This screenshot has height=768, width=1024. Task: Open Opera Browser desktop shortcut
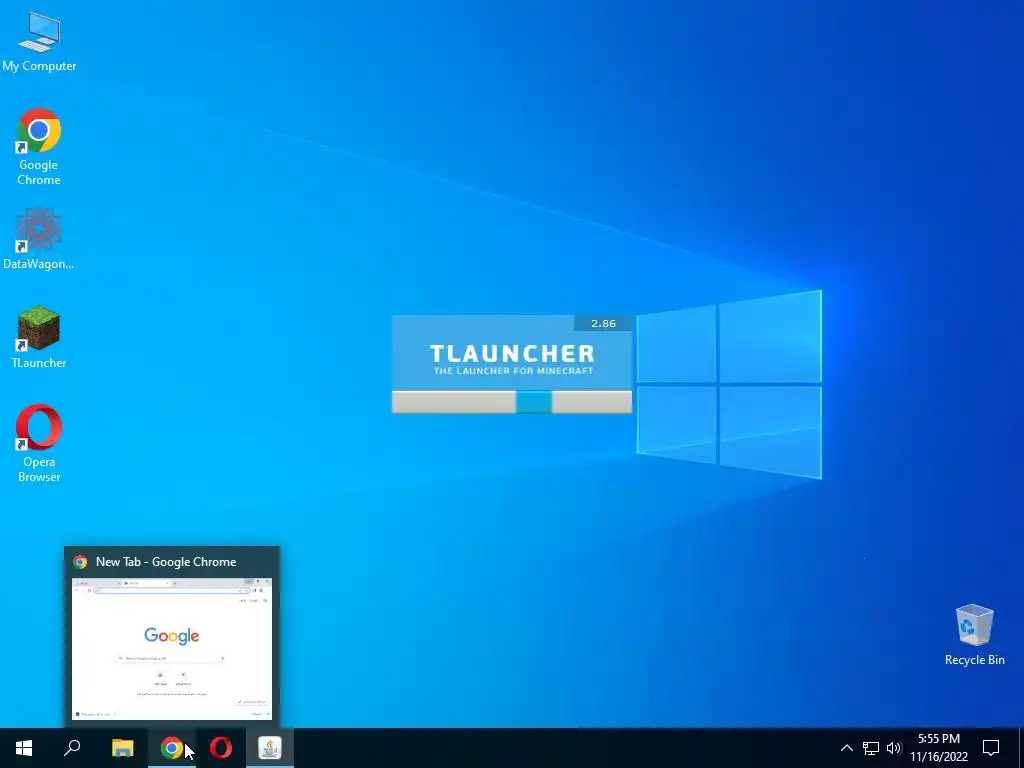39,443
